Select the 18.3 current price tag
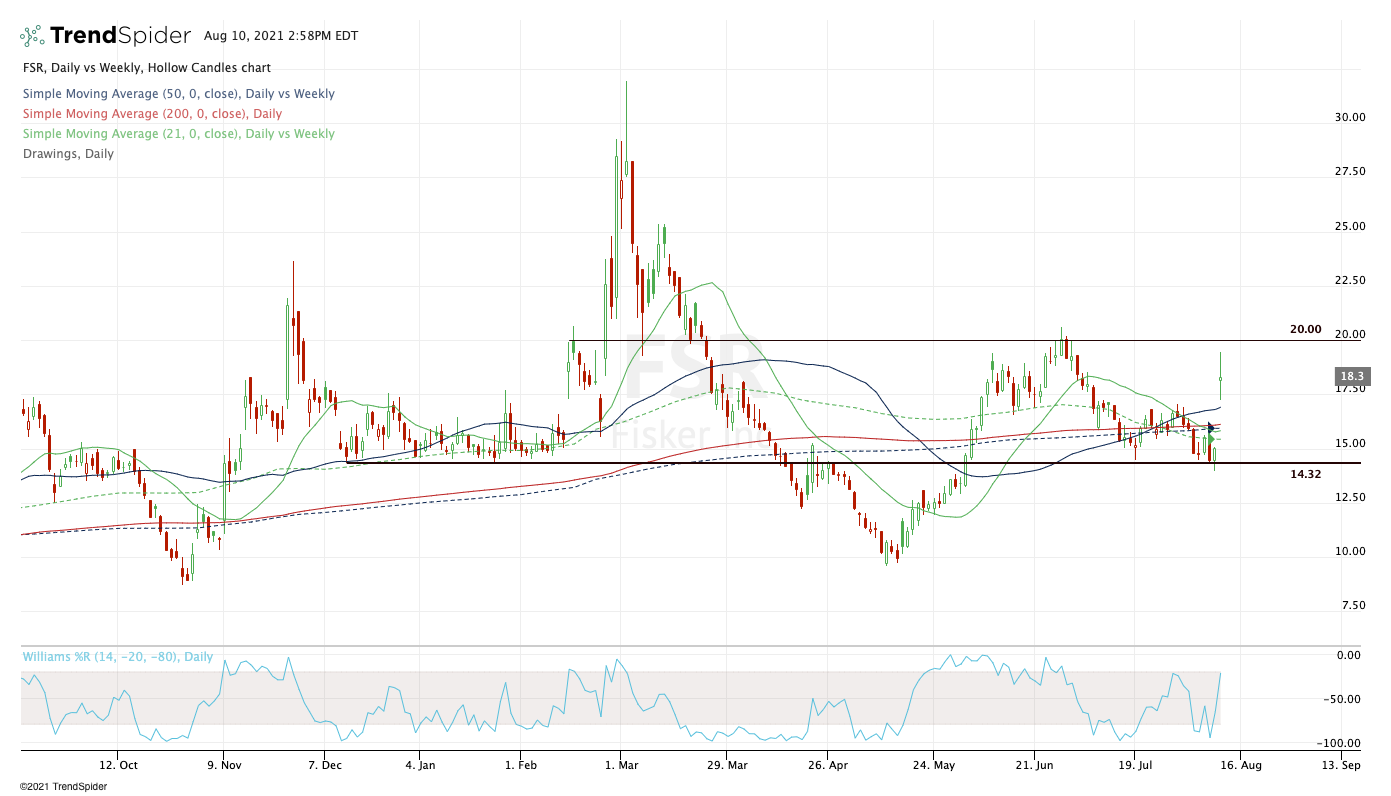1391x796 pixels. click(1351, 377)
